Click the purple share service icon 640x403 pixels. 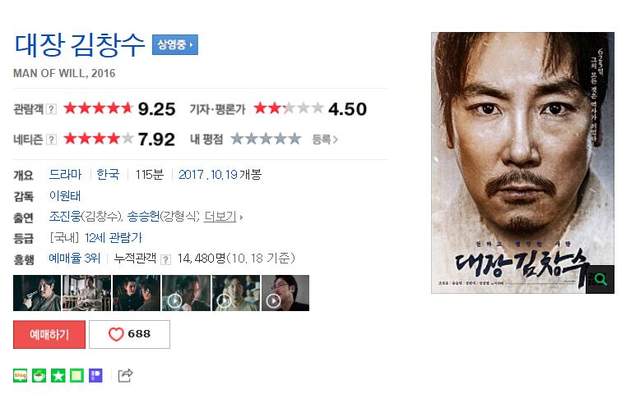pos(96,375)
